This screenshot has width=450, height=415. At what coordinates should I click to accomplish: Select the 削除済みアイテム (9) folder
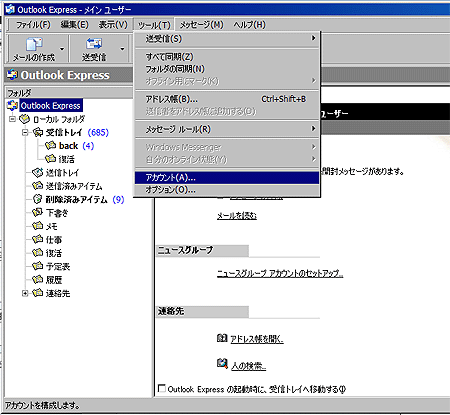coord(85,199)
